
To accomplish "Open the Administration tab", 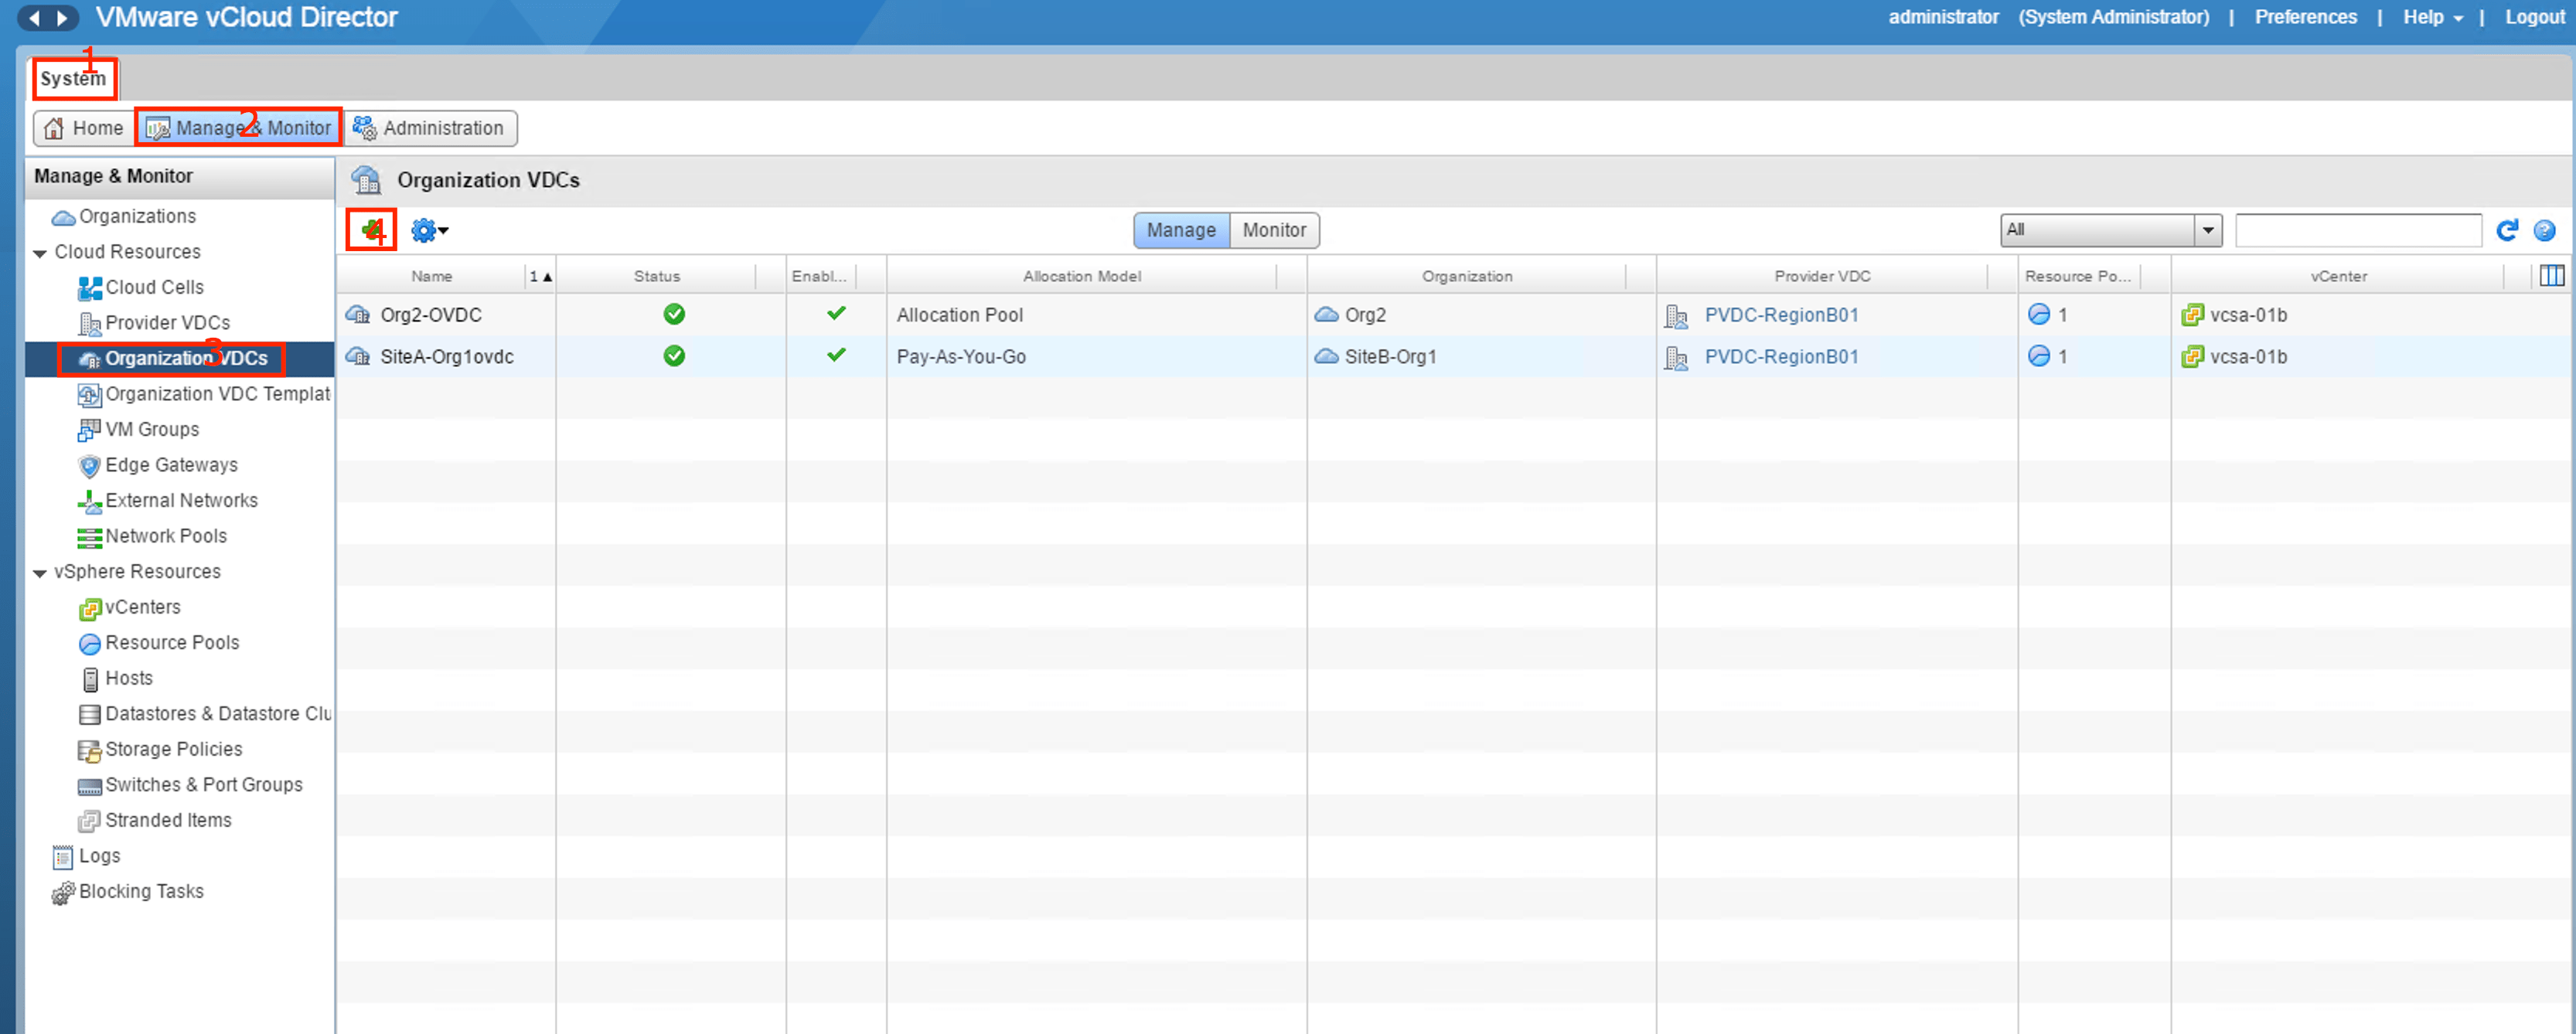I will tap(430, 128).
